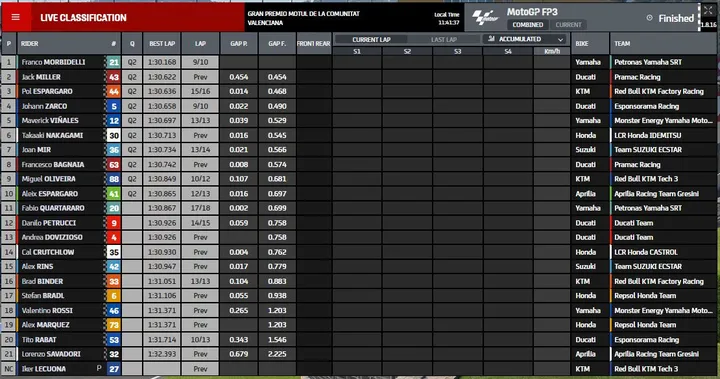Select rider Iker LECUONA
Image resolution: width=720 pixels, height=379 pixels.
tap(44, 368)
